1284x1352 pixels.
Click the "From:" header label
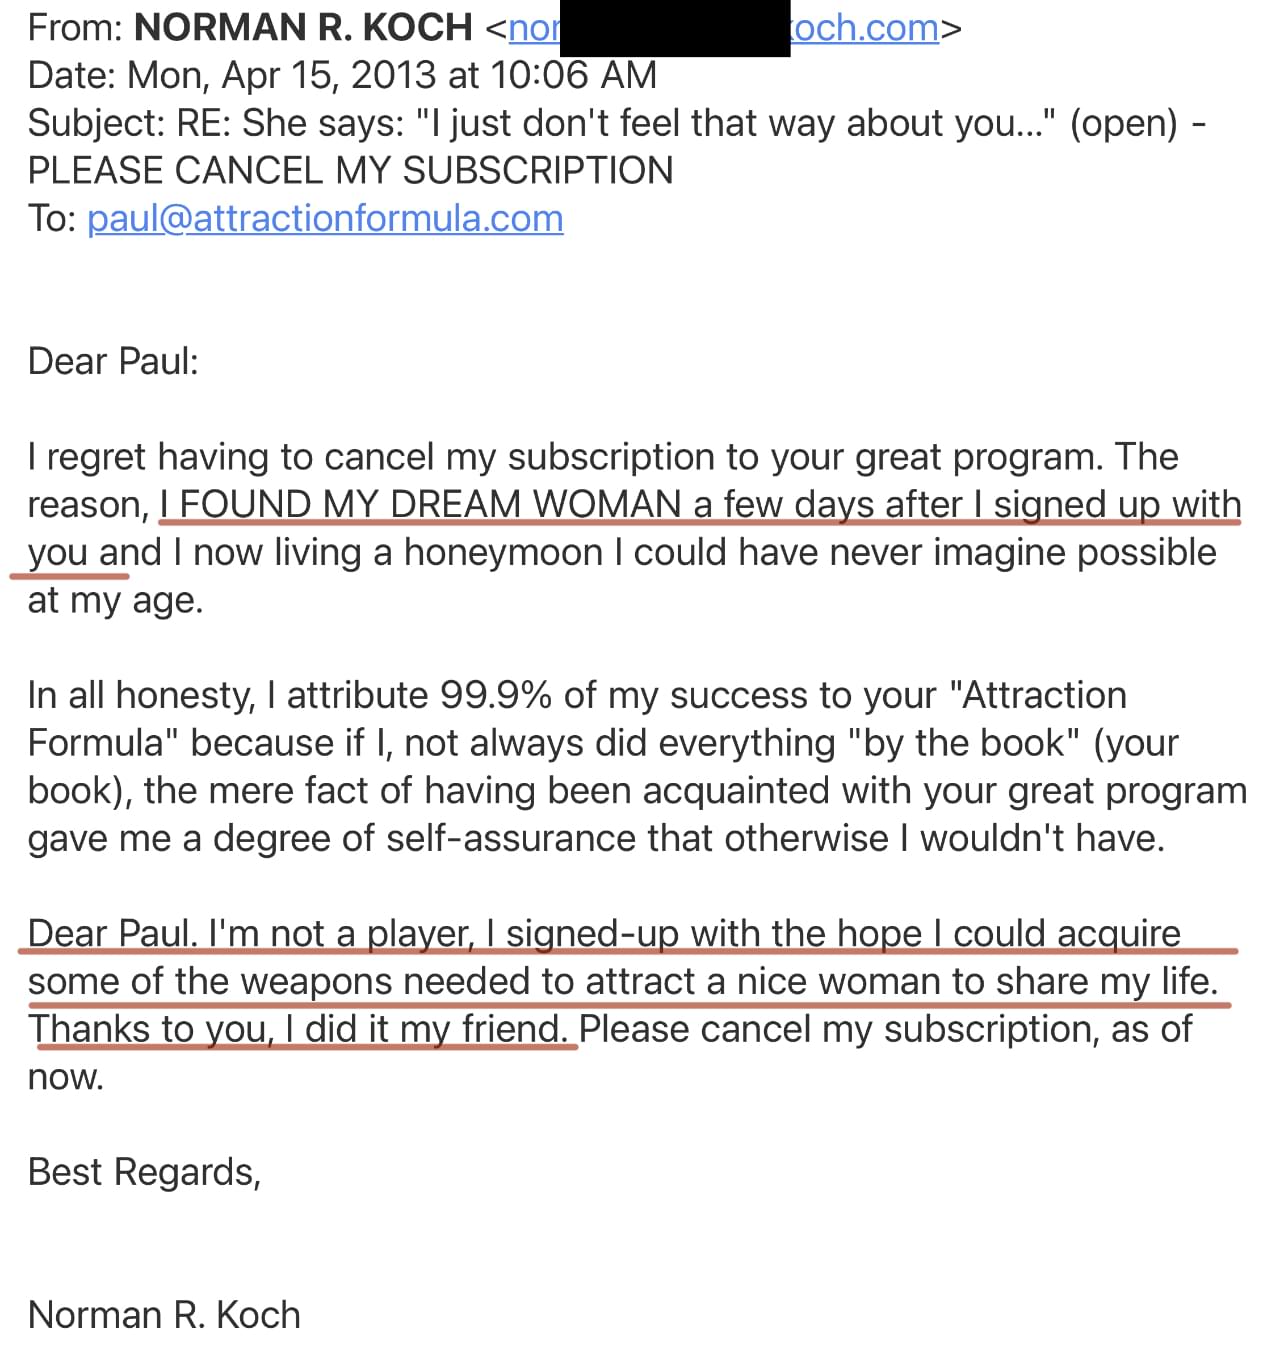pyautogui.click(x=76, y=28)
